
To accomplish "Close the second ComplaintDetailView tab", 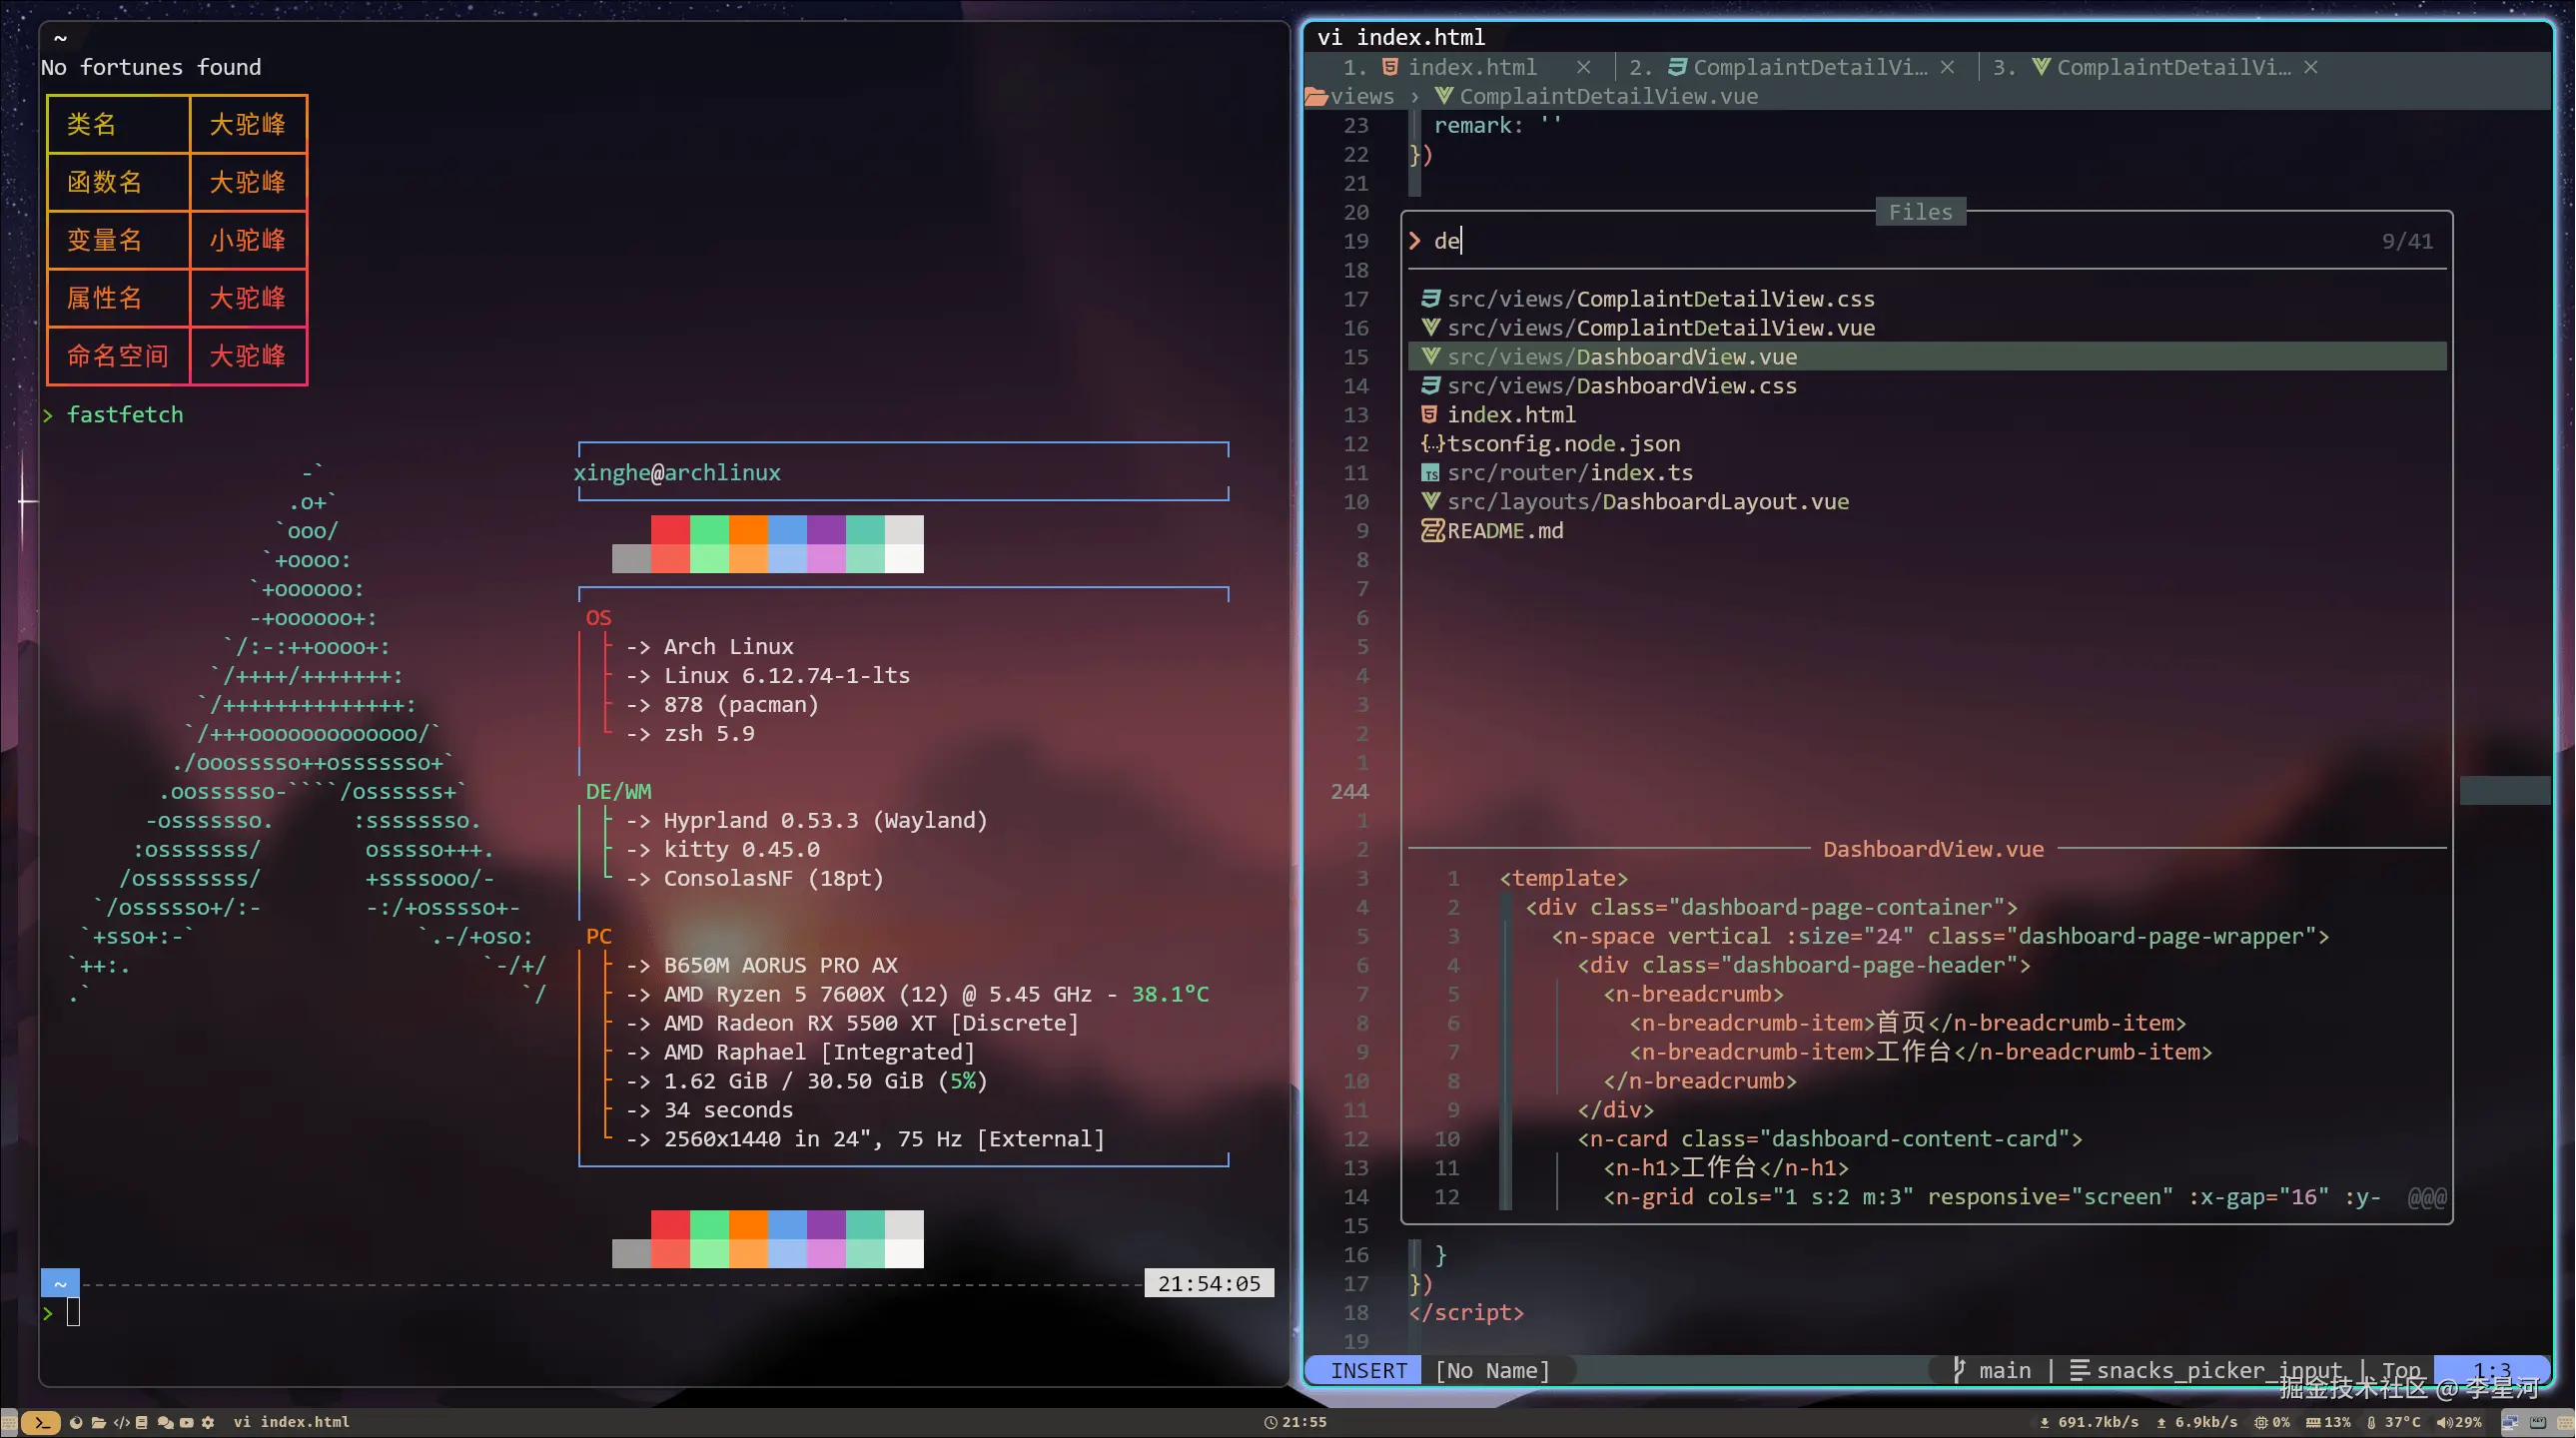I will point(1947,67).
